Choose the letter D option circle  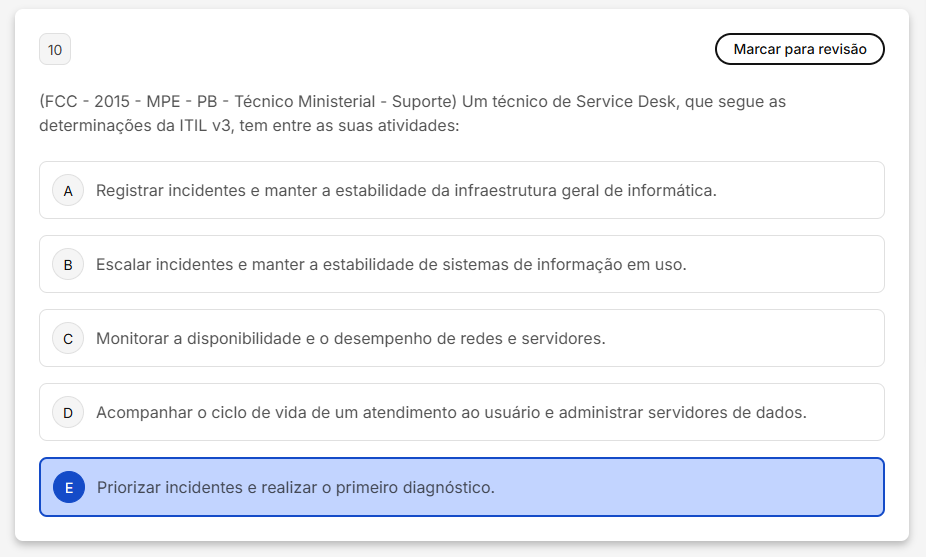[x=68, y=412]
